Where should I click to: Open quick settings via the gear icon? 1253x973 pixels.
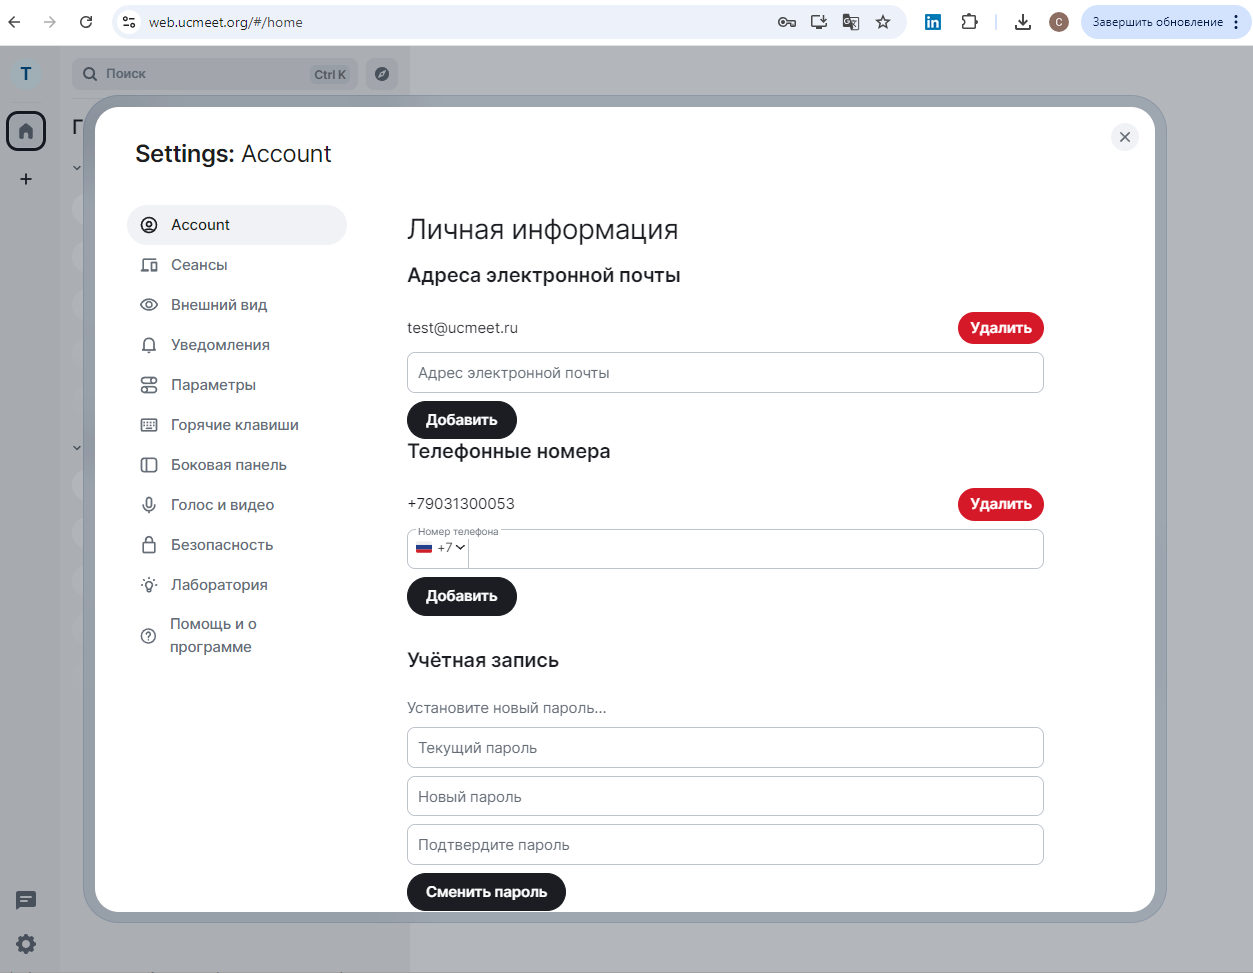pos(25,944)
